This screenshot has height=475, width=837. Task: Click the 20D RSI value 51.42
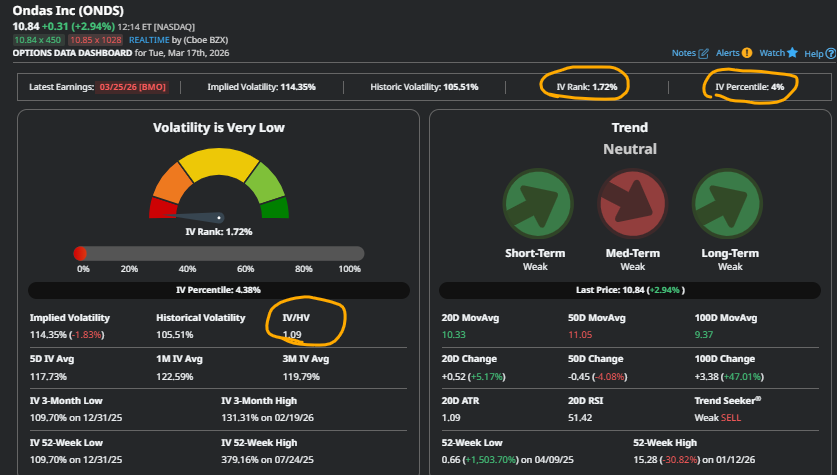pos(580,418)
